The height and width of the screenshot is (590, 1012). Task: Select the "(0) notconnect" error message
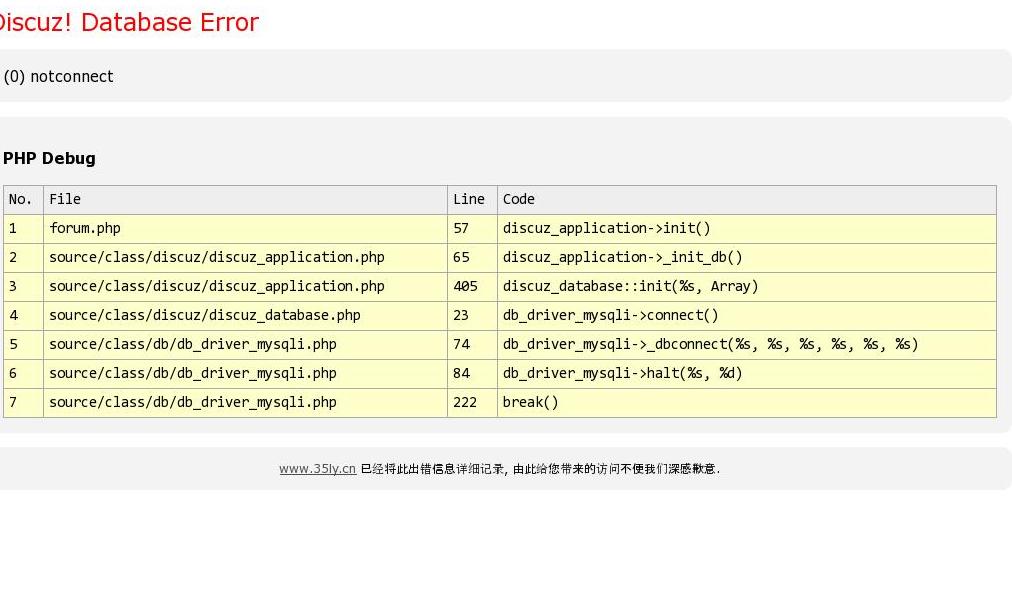pyautogui.click(x=58, y=76)
